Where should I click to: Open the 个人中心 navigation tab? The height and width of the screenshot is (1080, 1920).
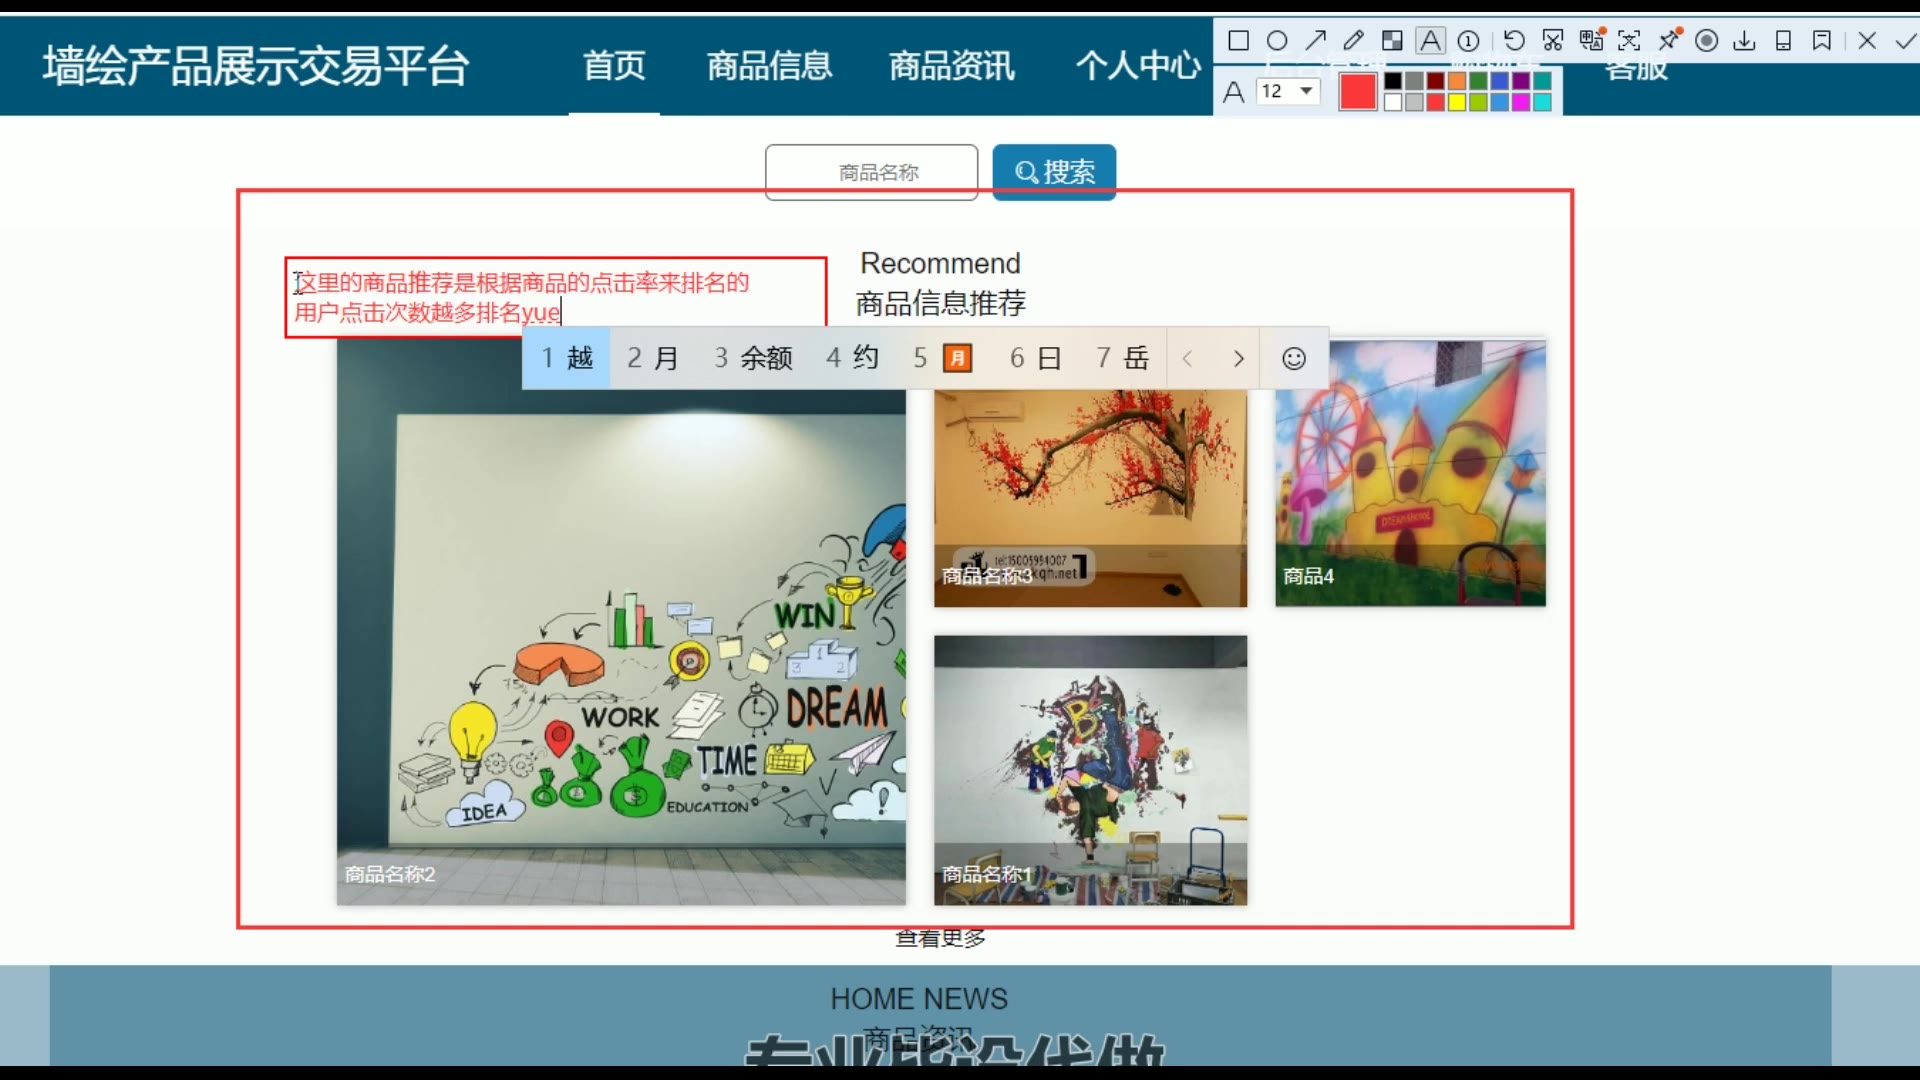point(1138,66)
